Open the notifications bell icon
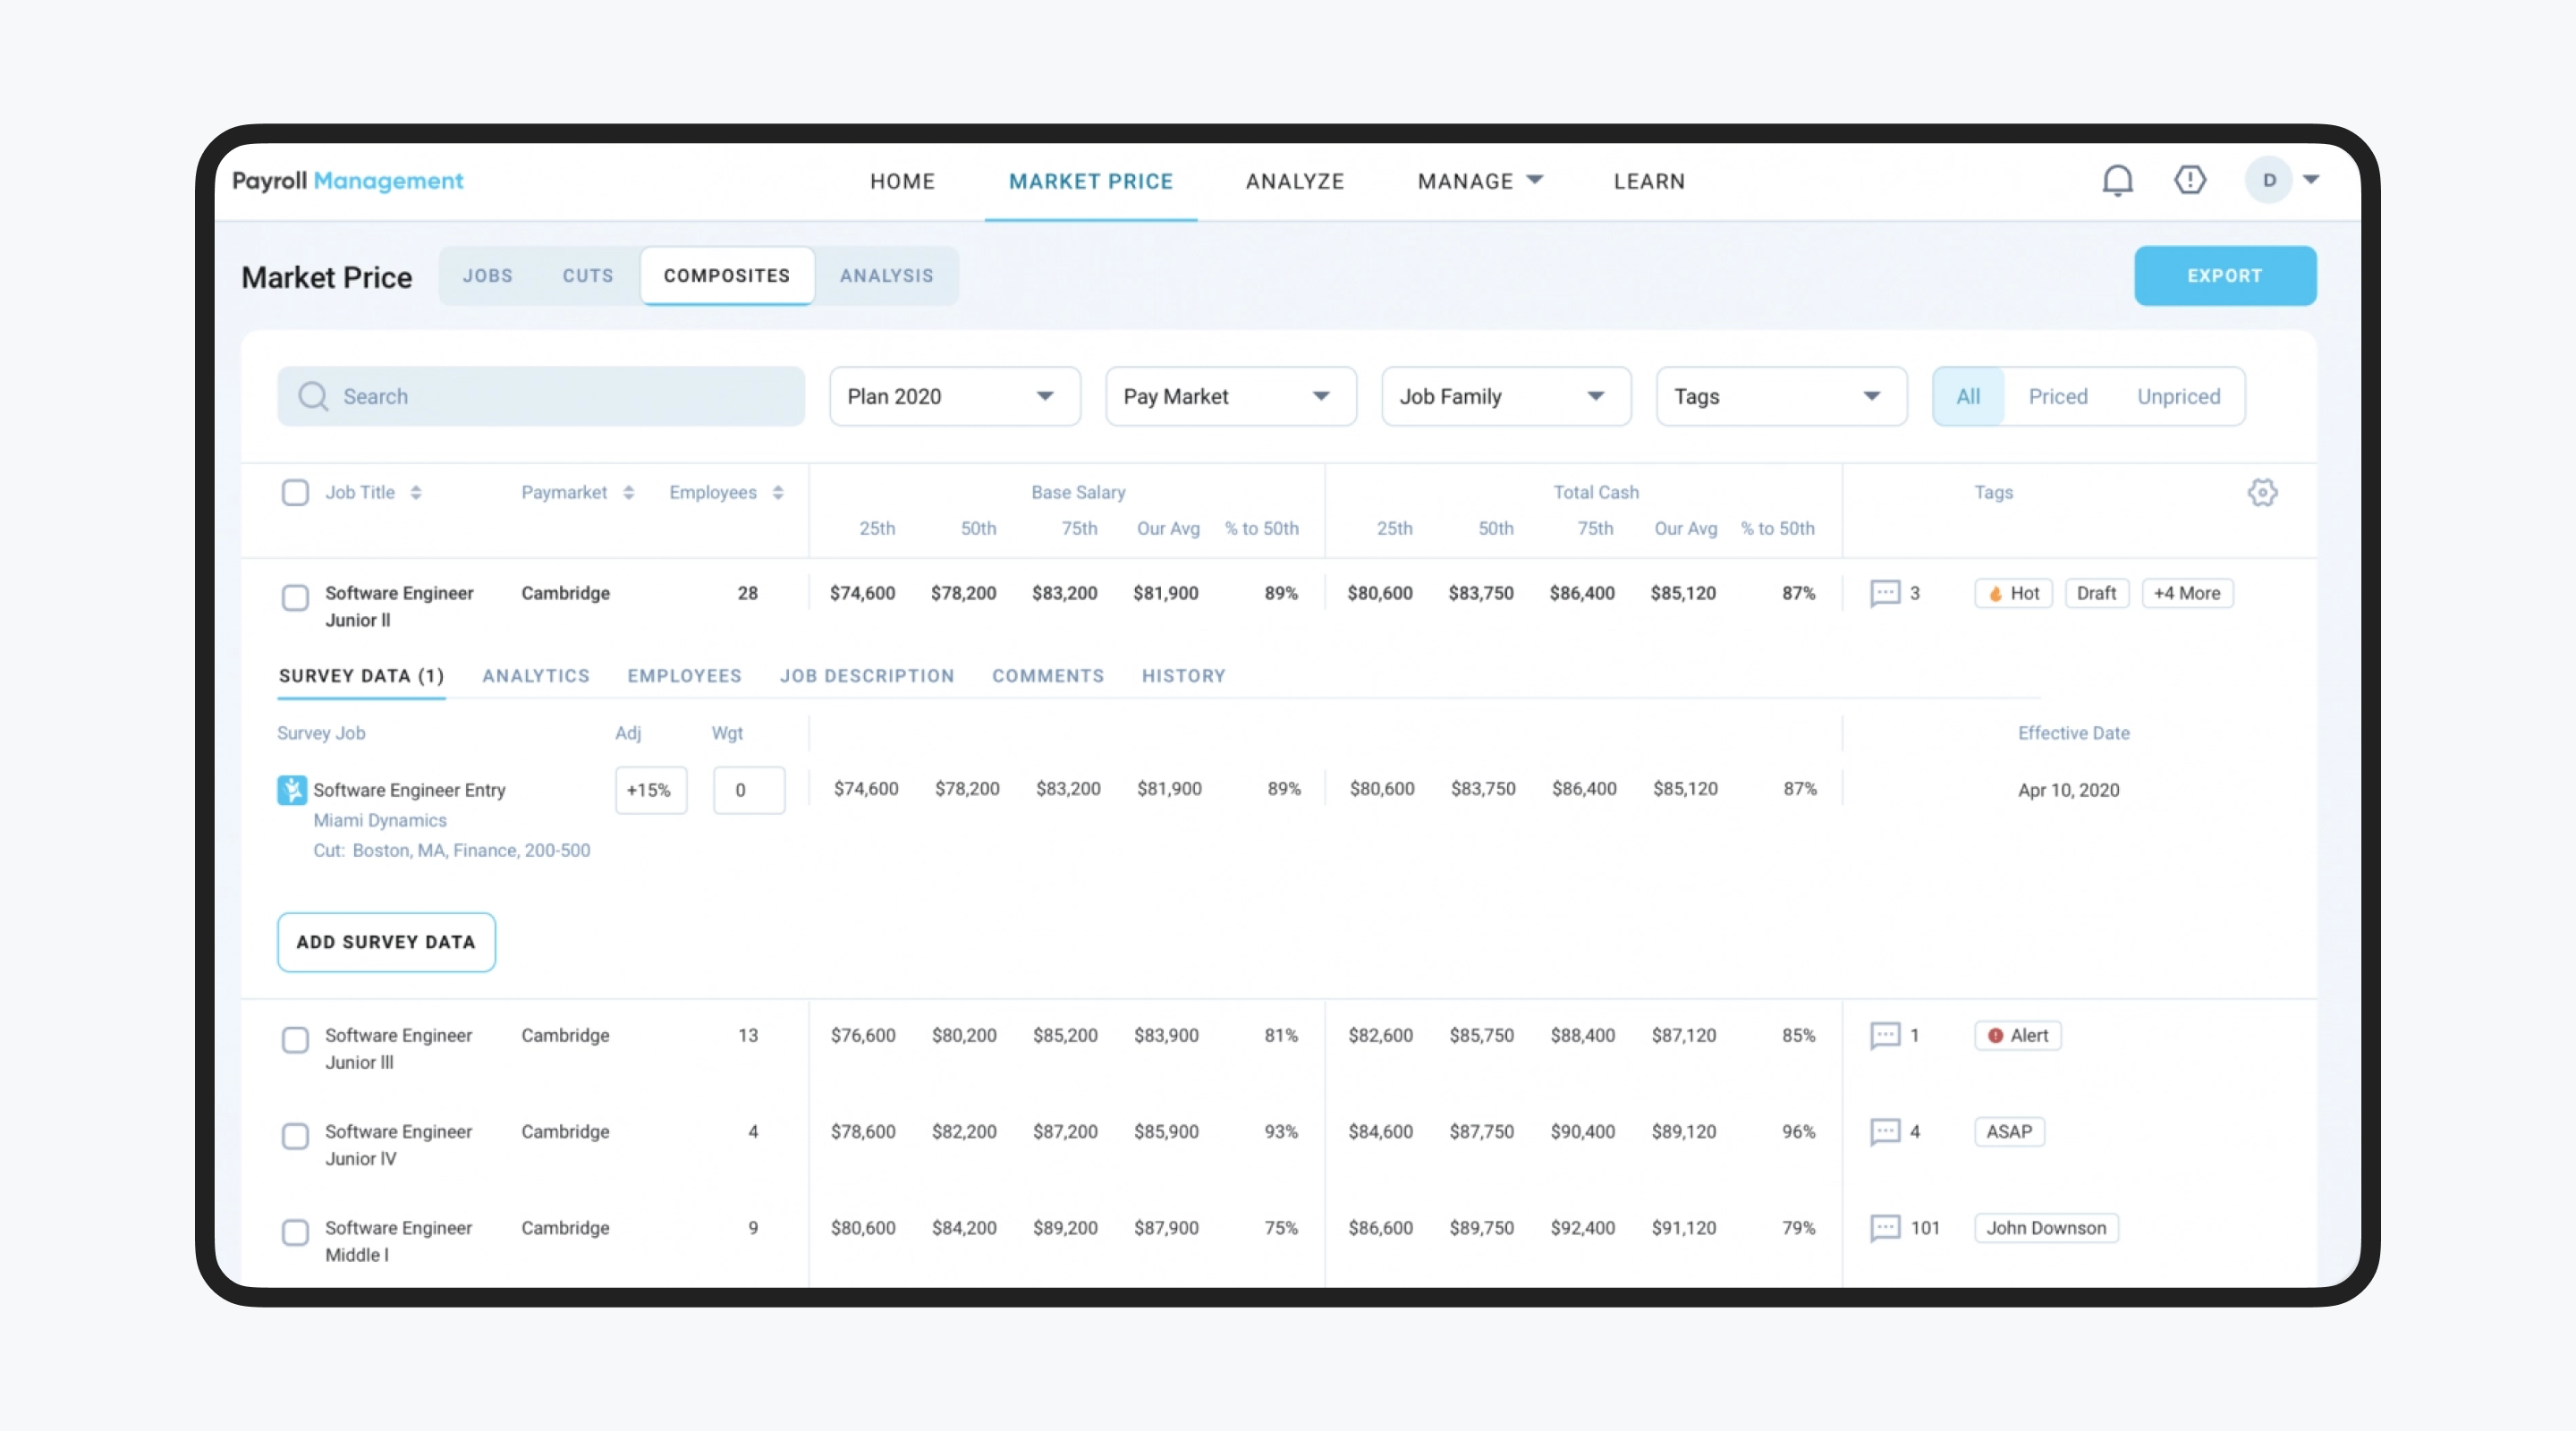2576x1431 pixels. 2117,180
